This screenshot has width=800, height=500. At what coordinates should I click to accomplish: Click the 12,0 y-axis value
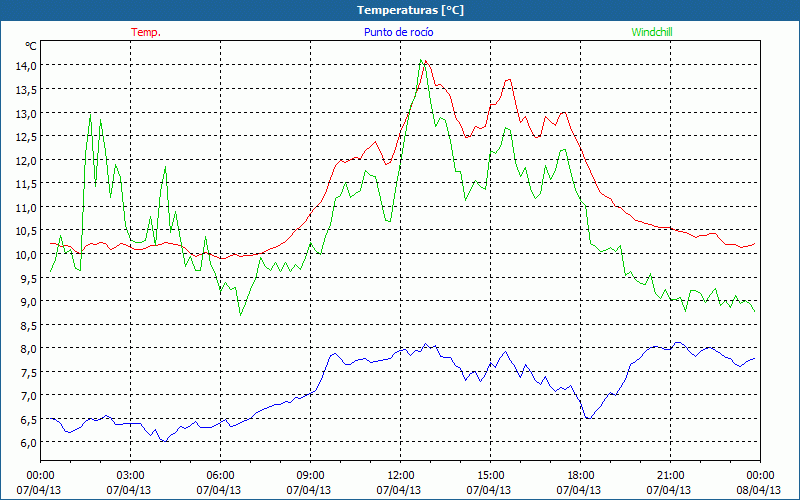[x=26, y=160]
